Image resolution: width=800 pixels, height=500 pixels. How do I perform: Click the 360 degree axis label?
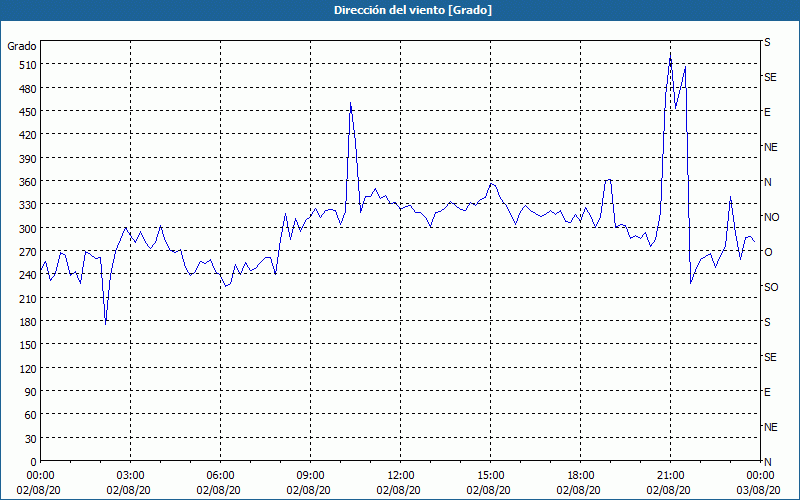[28, 182]
